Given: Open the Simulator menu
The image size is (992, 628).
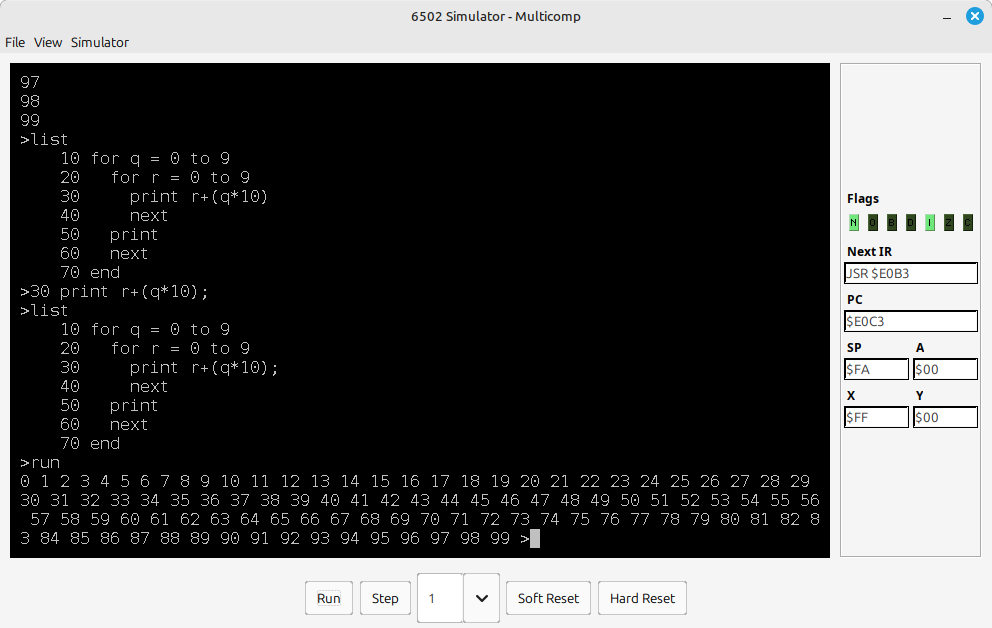Looking at the screenshot, I should (99, 42).
